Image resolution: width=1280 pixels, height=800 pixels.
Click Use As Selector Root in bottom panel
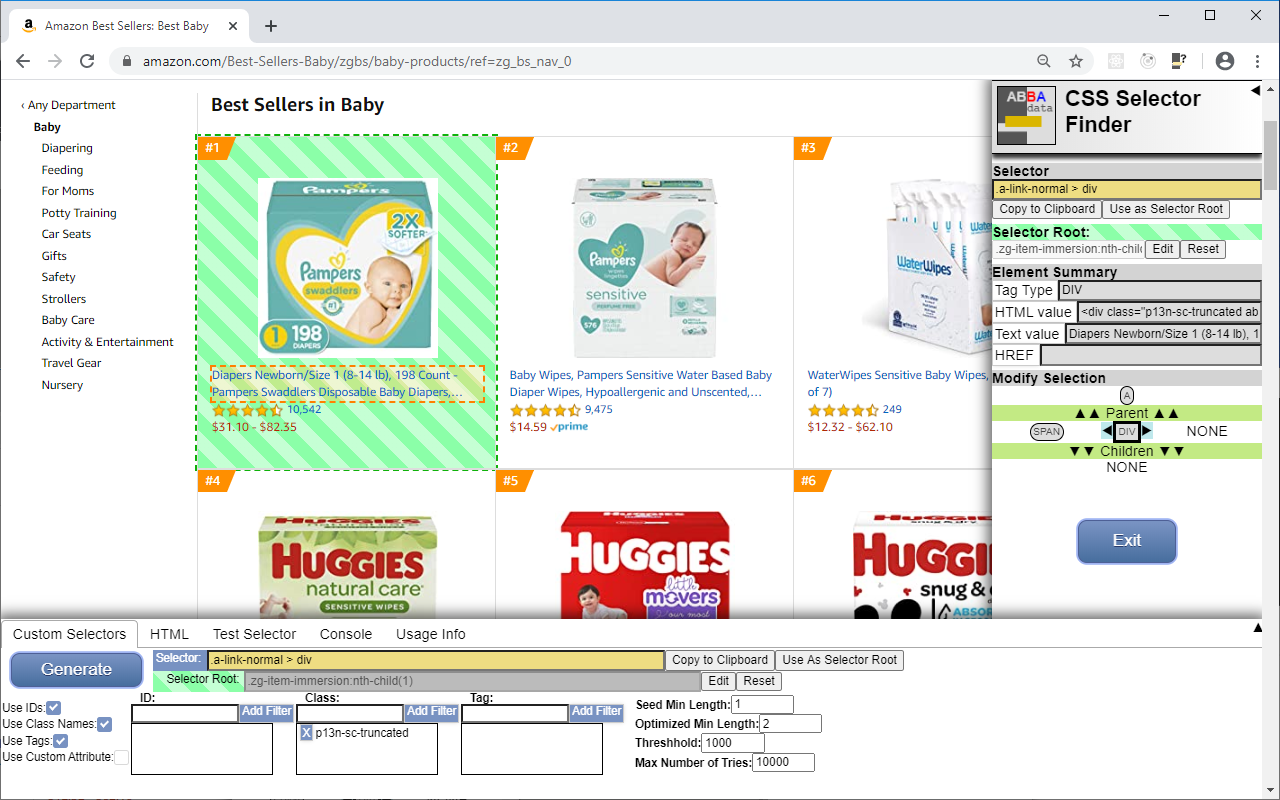840,660
